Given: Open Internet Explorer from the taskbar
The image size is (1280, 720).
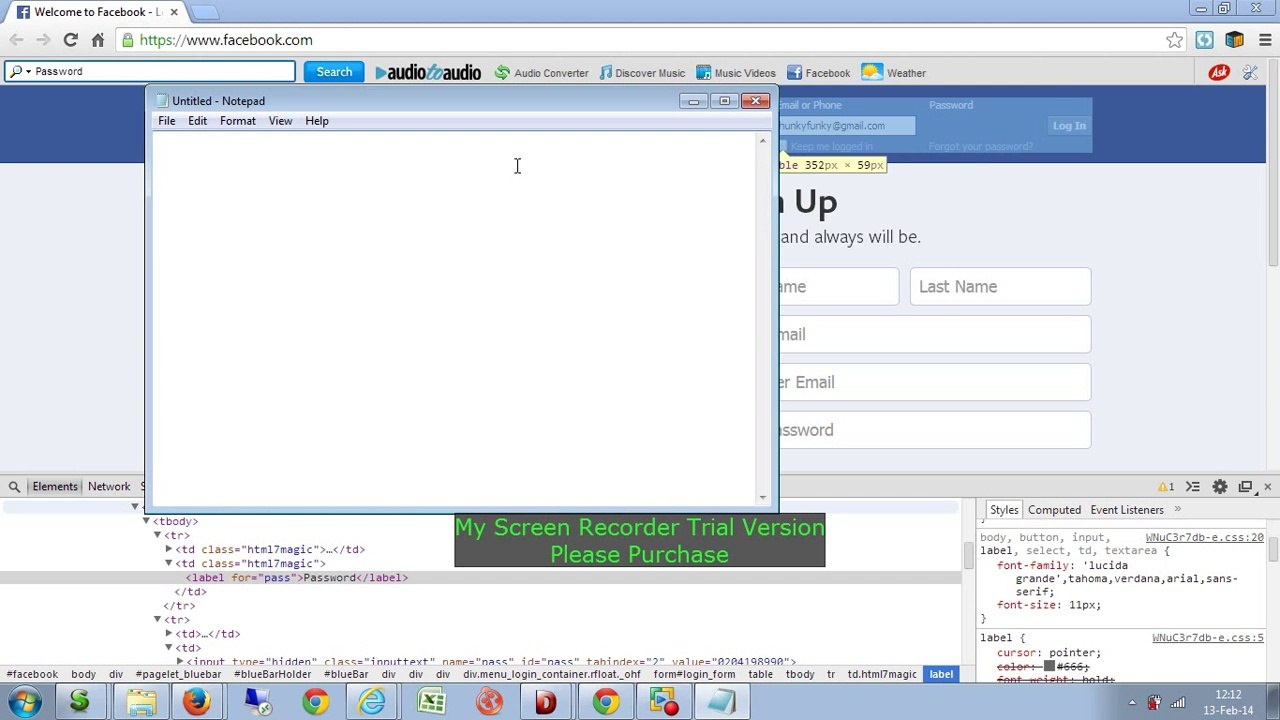Looking at the screenshot, I should point(373,702).
